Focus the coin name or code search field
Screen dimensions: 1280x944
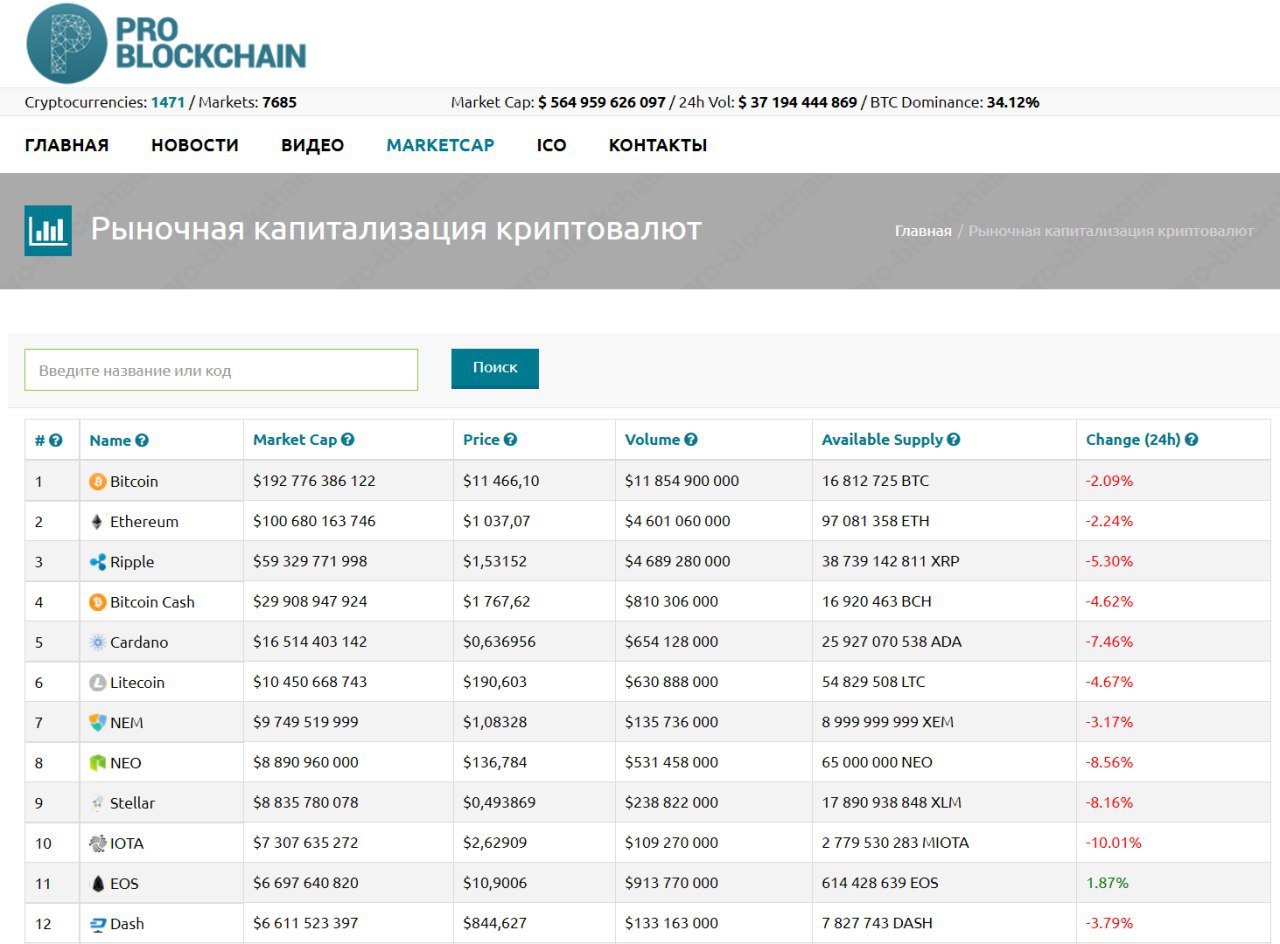pos(221,370)
